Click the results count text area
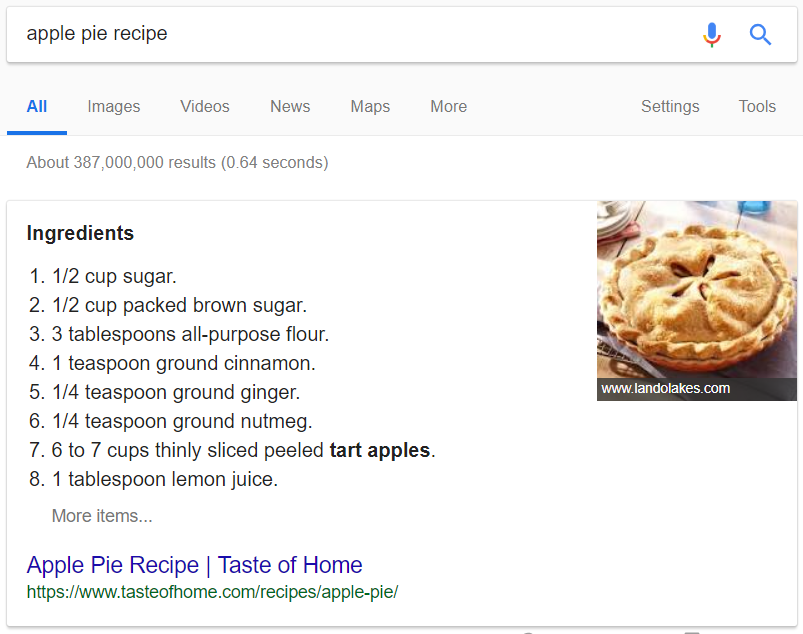This screenshot has height=634, width=803. click(176, 162)
